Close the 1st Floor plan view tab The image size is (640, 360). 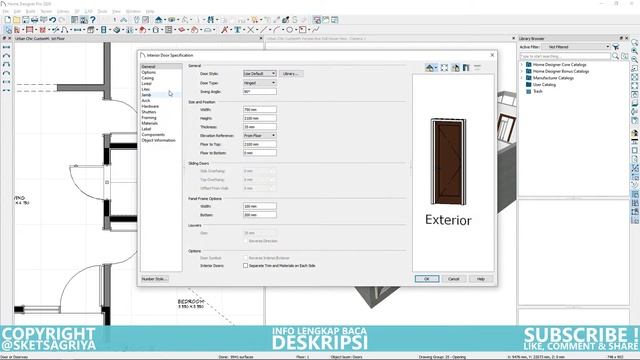tap(261, 38)
